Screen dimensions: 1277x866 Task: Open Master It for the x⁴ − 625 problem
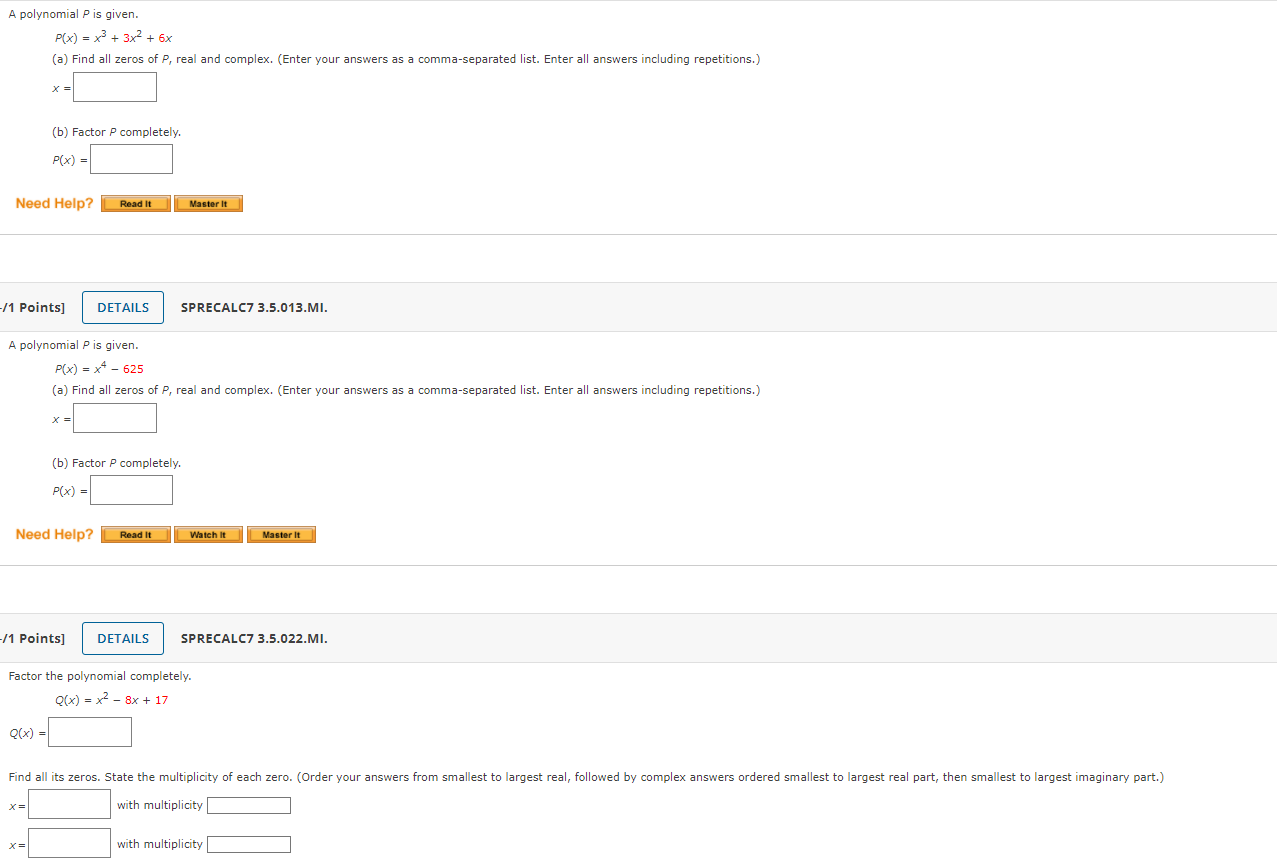click(281, 535)
